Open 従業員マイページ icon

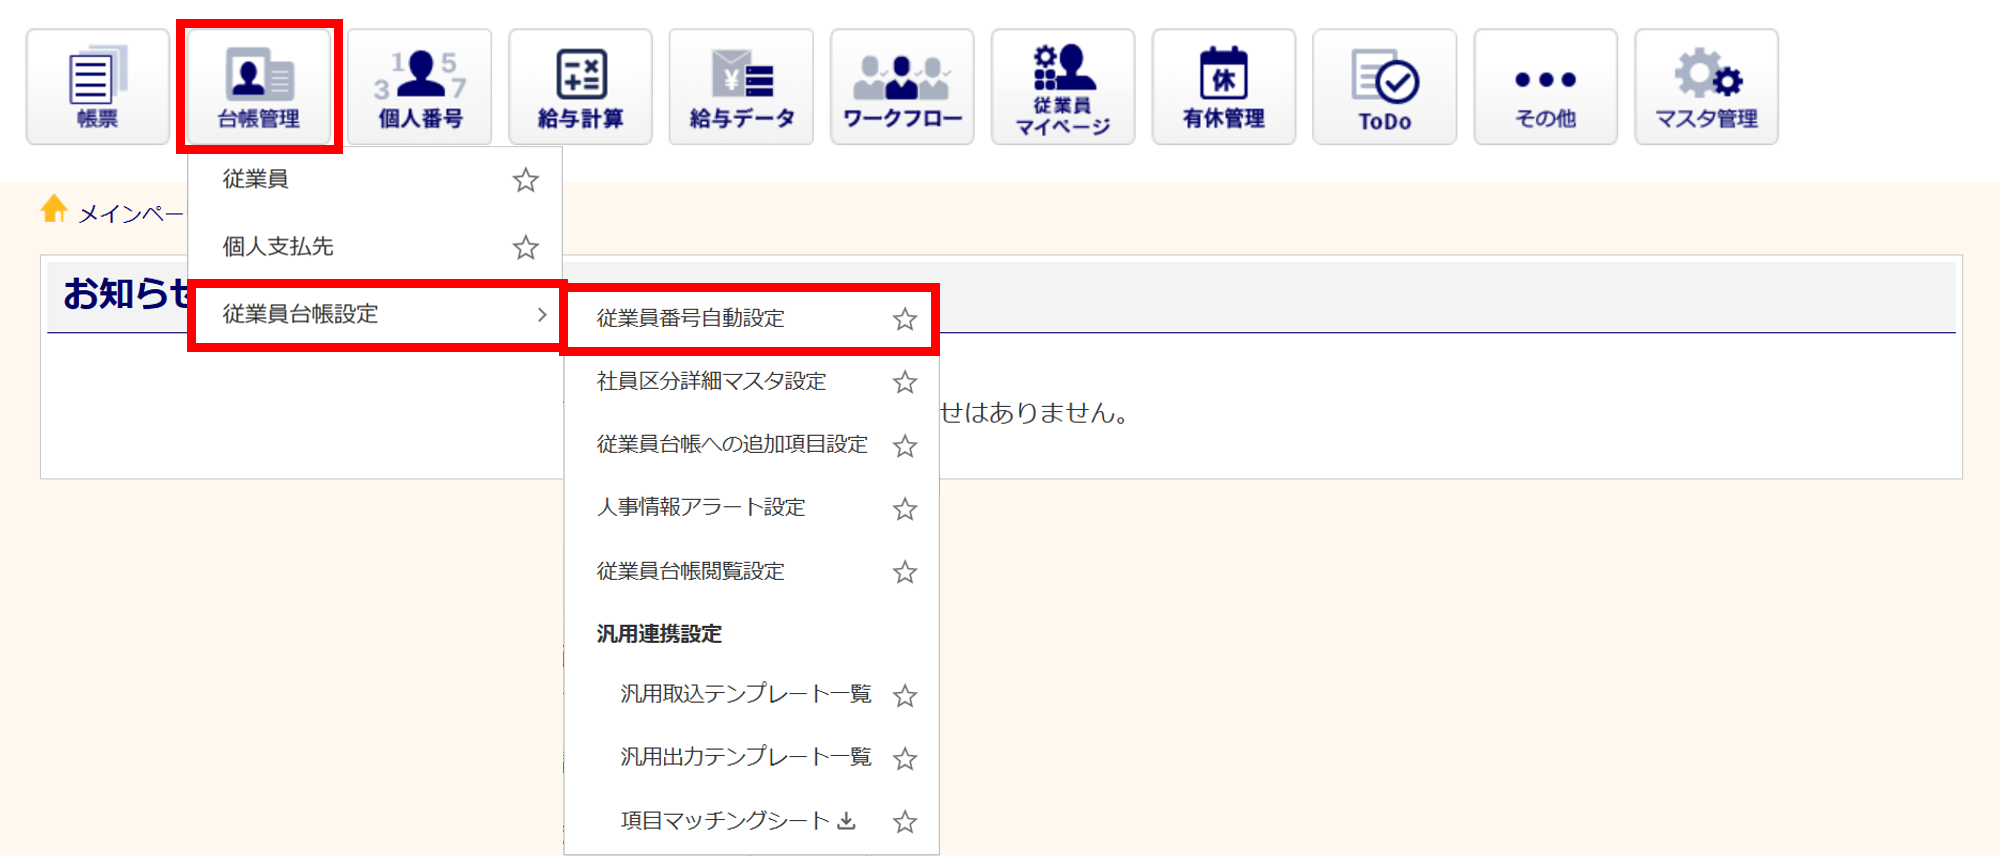[x=1063, y=87]
